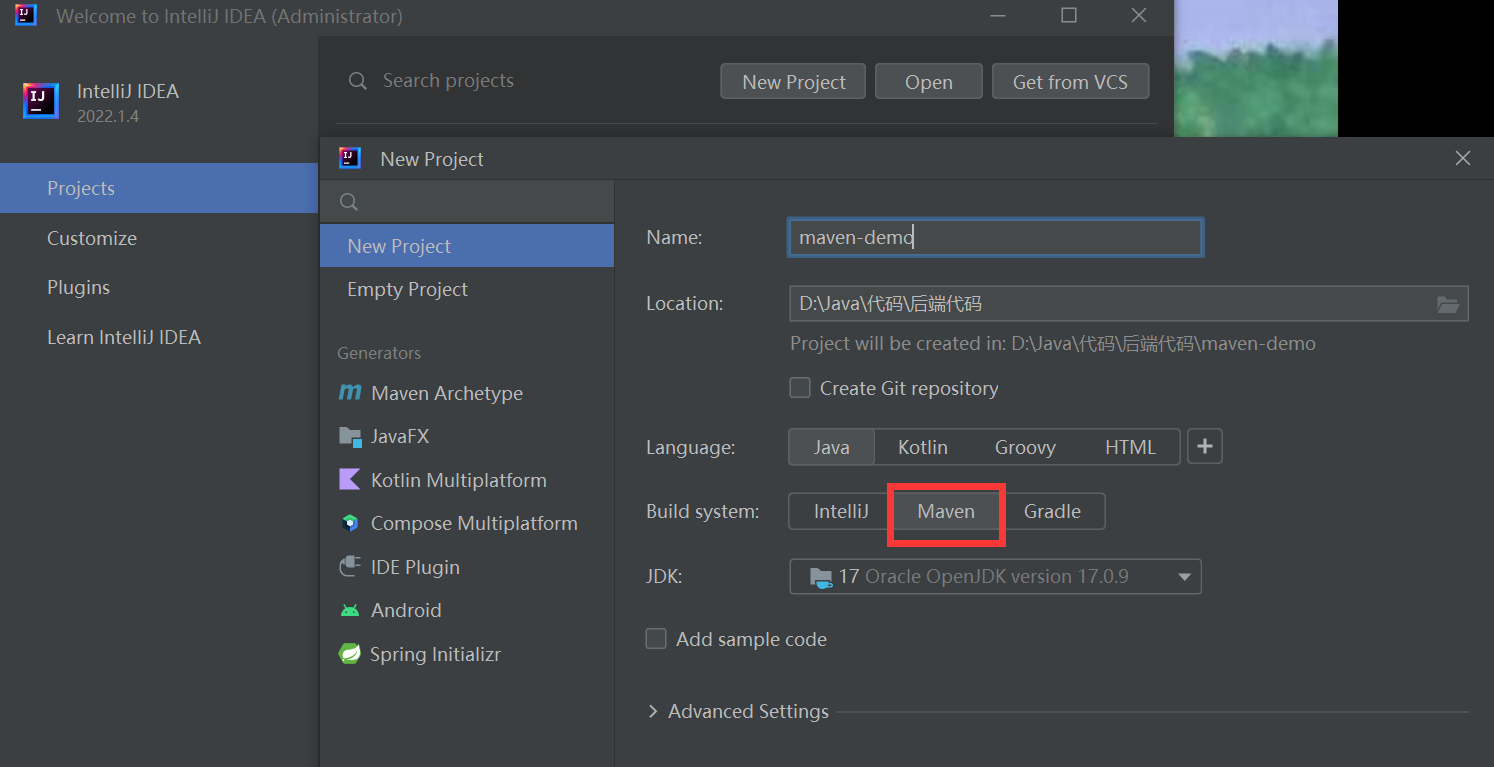The width and height of the screenshot is (1494, 767).
Task: Click the search magnifier in New Project dialog
Action: (349, 202)
